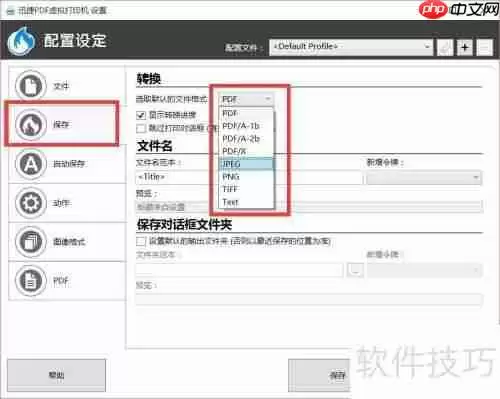Click the filename preview field
This screenshot has width=500, height=399.
click(309, 207)
